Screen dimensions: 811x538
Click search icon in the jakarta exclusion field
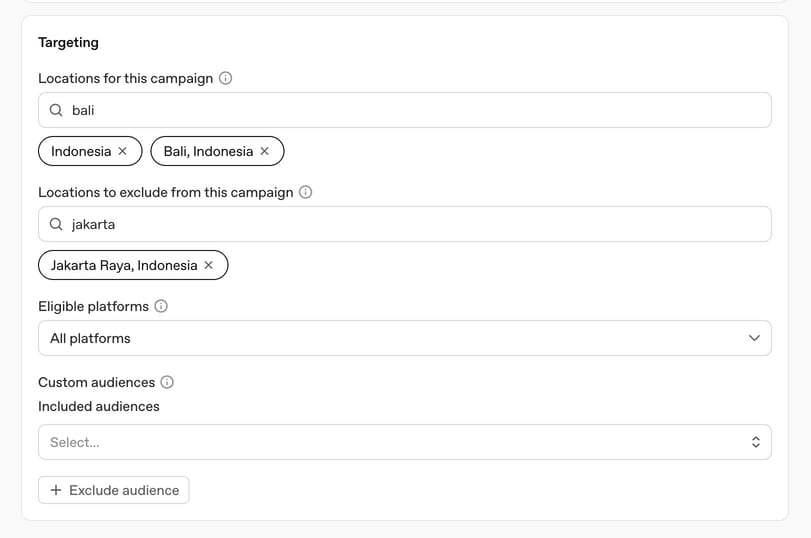[56, 224]
